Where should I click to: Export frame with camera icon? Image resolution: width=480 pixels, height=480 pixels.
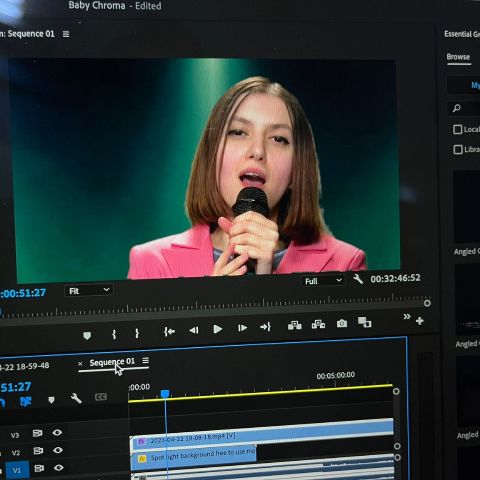342,323
